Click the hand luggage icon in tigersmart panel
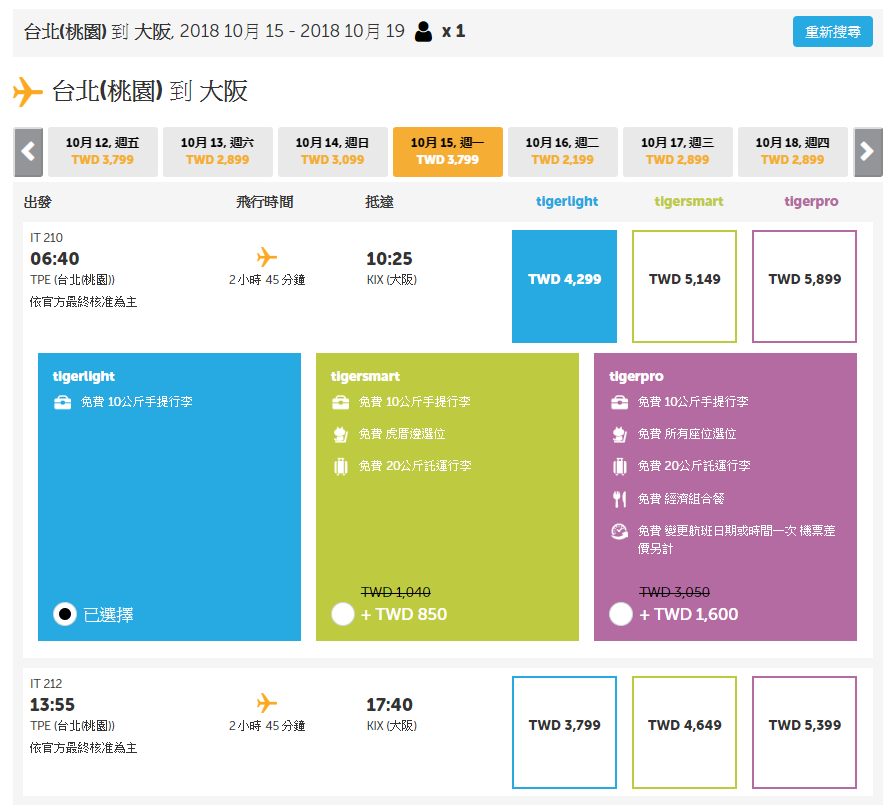This screenshot has width=893, height=805. pyautogui.click(x=341, y=403)
